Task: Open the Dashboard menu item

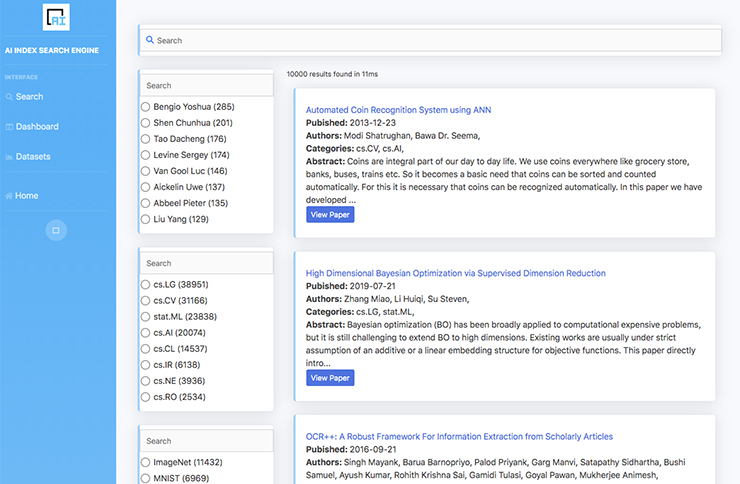Action: [37, 127]
